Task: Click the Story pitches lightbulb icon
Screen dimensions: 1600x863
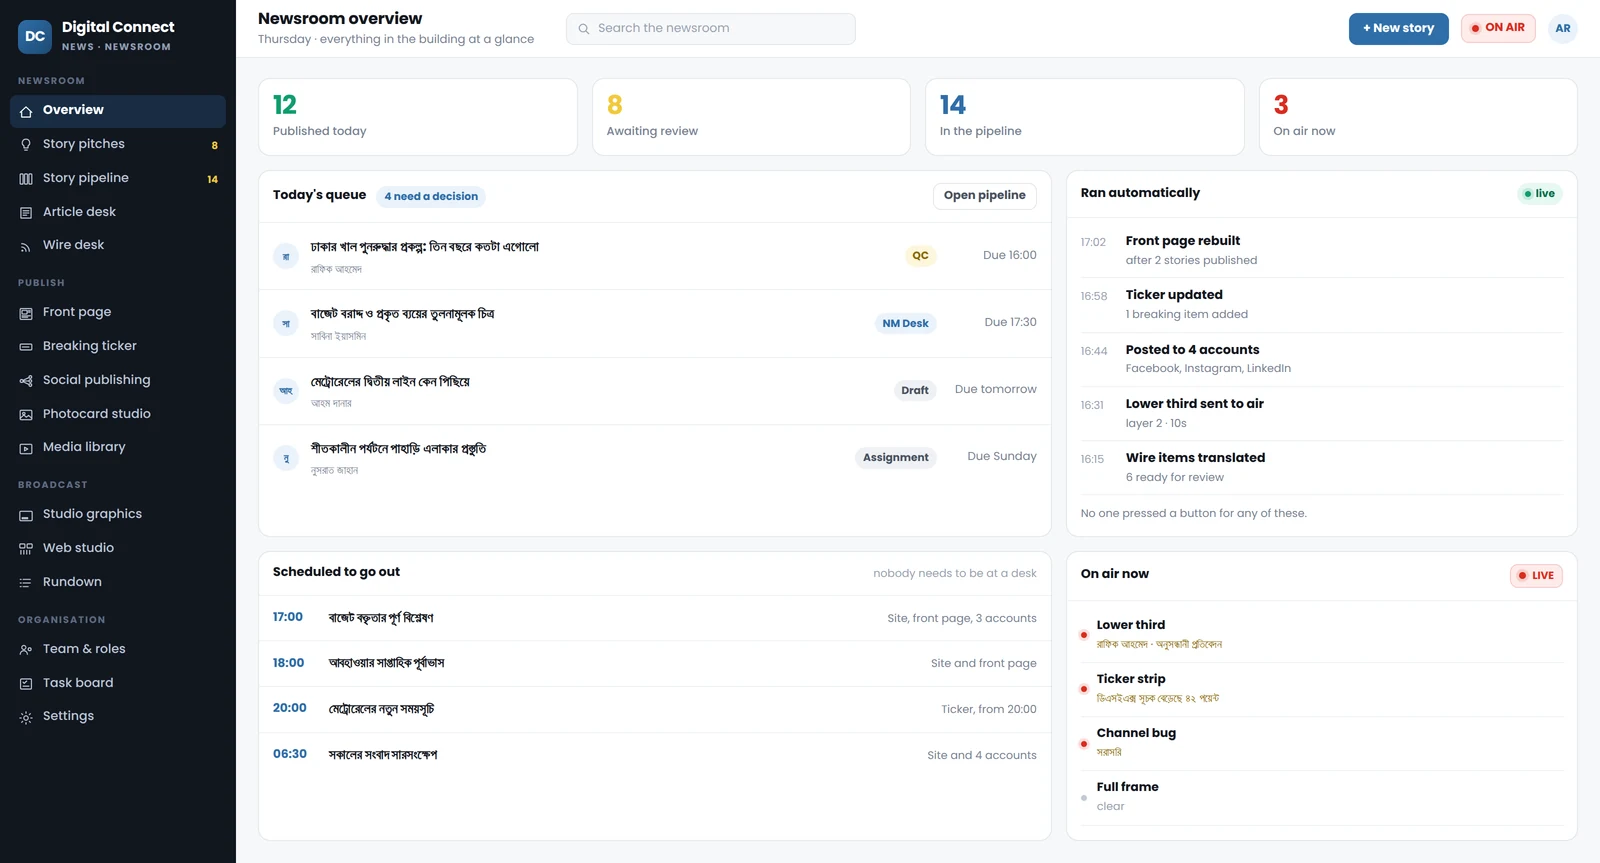Action: point(26,145)
